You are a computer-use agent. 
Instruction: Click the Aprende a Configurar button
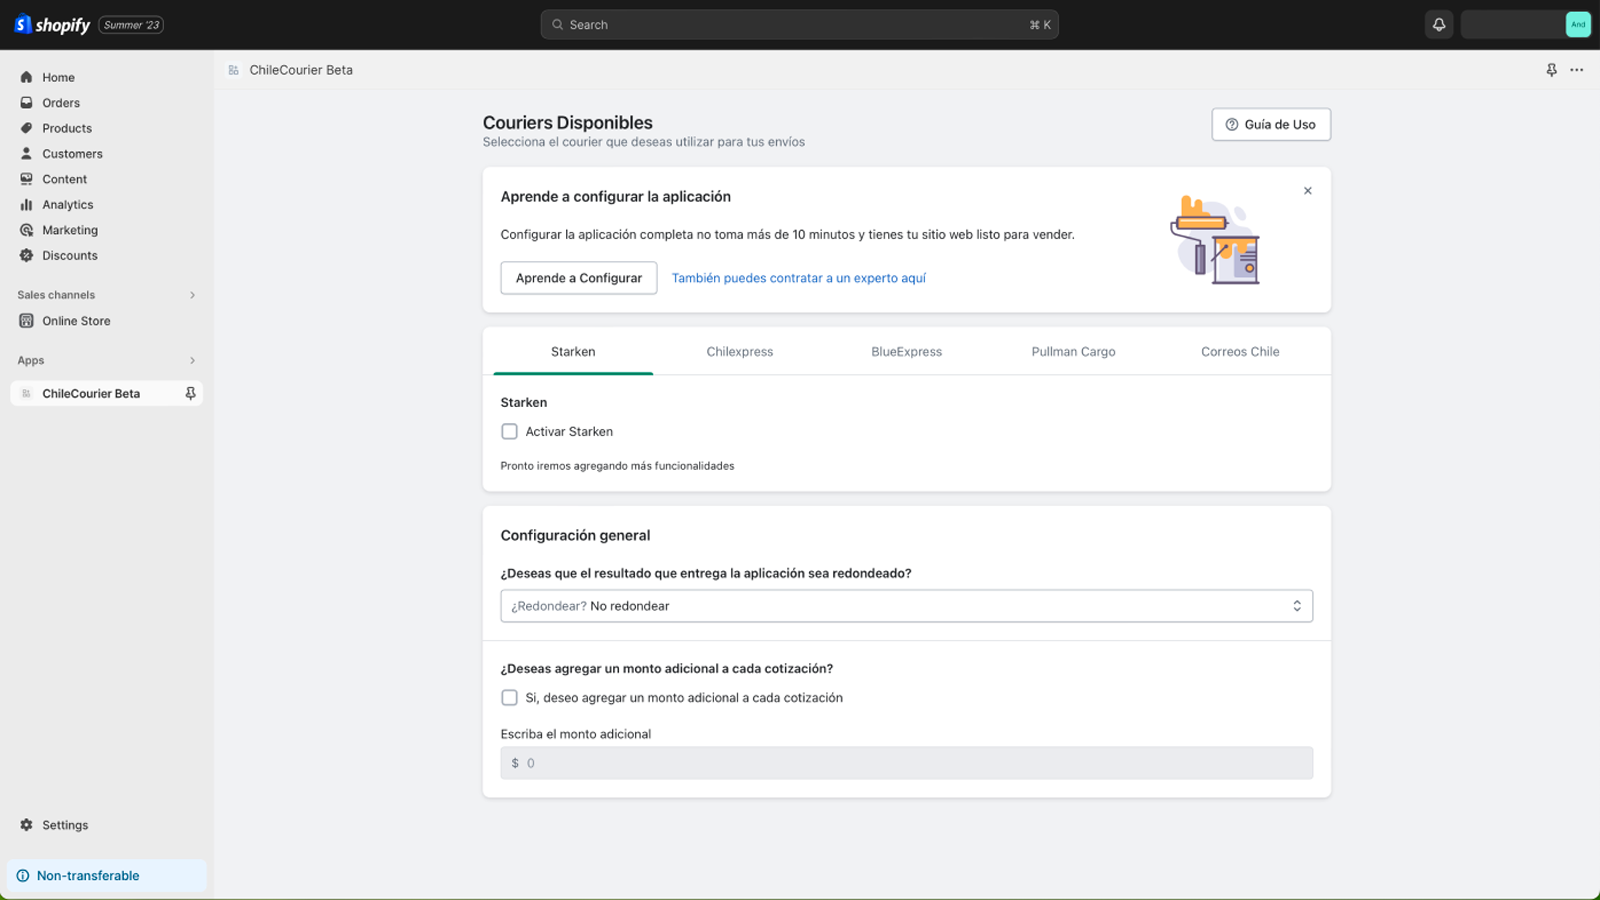[579, 278]
